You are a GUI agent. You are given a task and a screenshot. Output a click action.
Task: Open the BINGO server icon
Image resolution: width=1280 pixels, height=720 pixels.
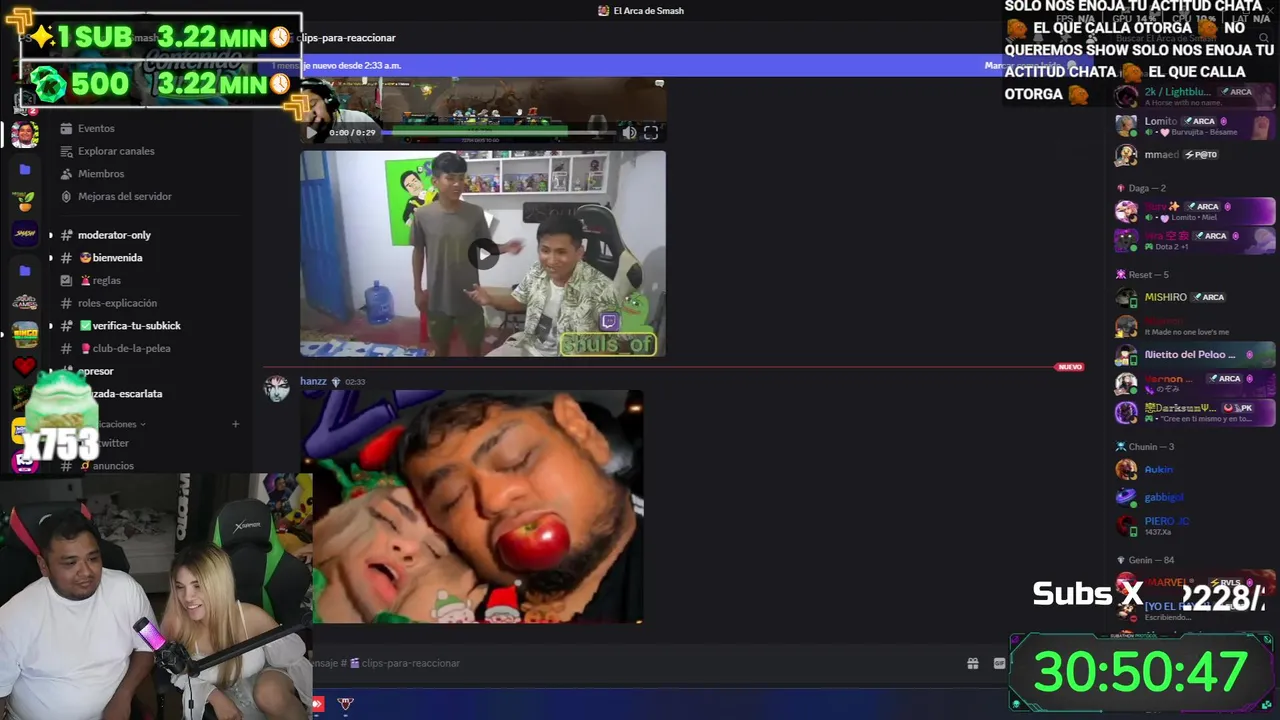pos(25,335)
